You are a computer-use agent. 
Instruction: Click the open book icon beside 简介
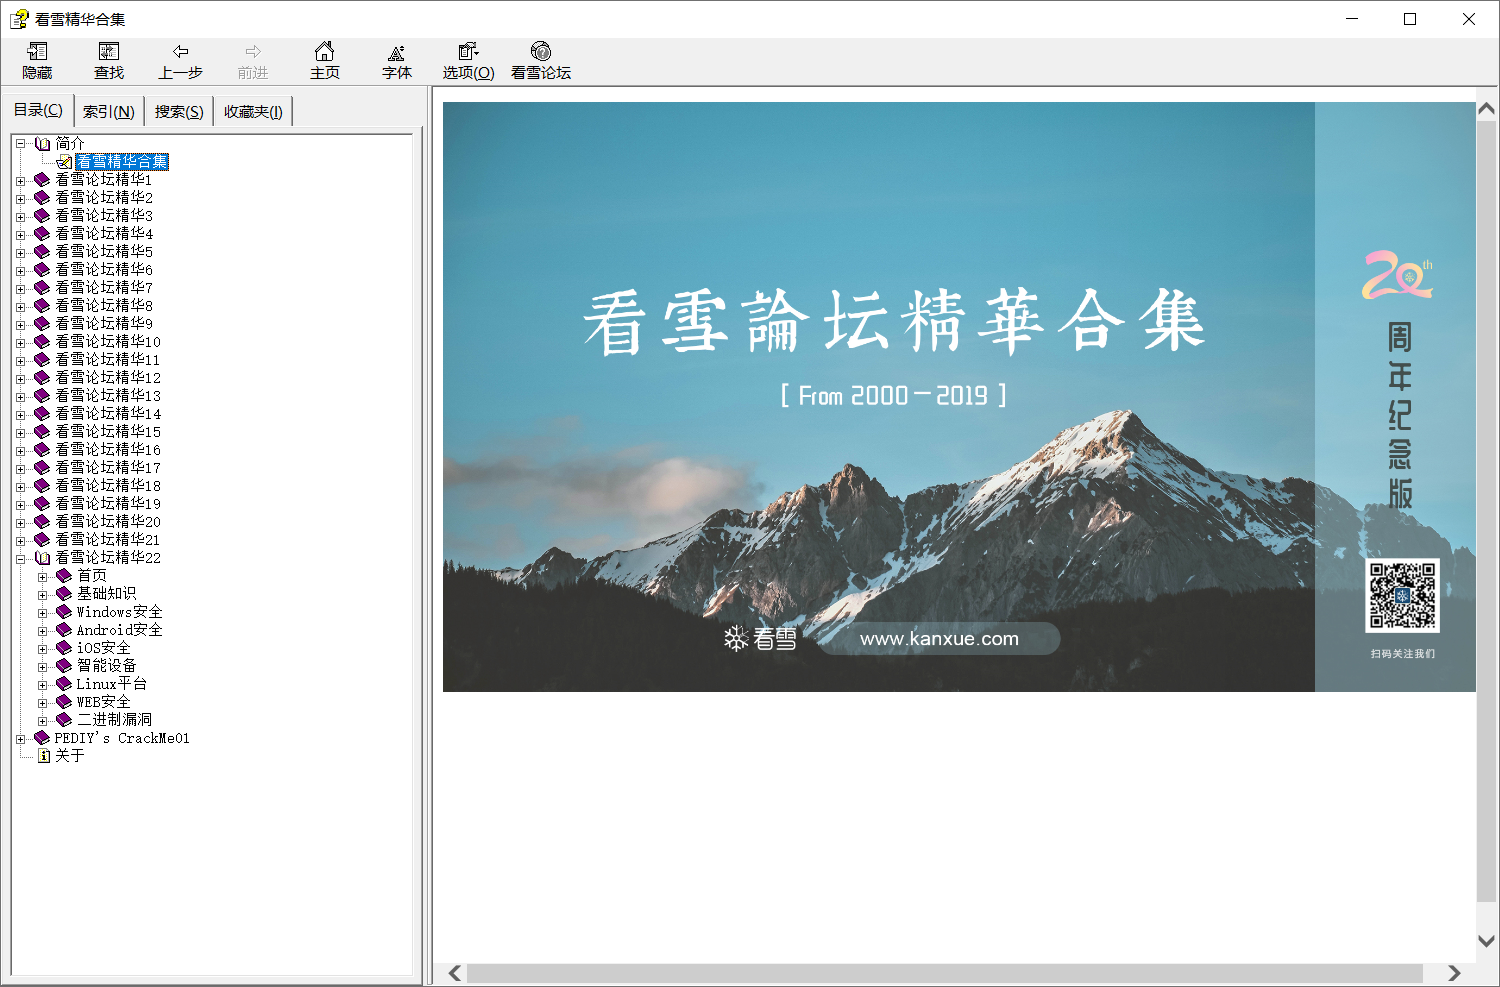42,144
